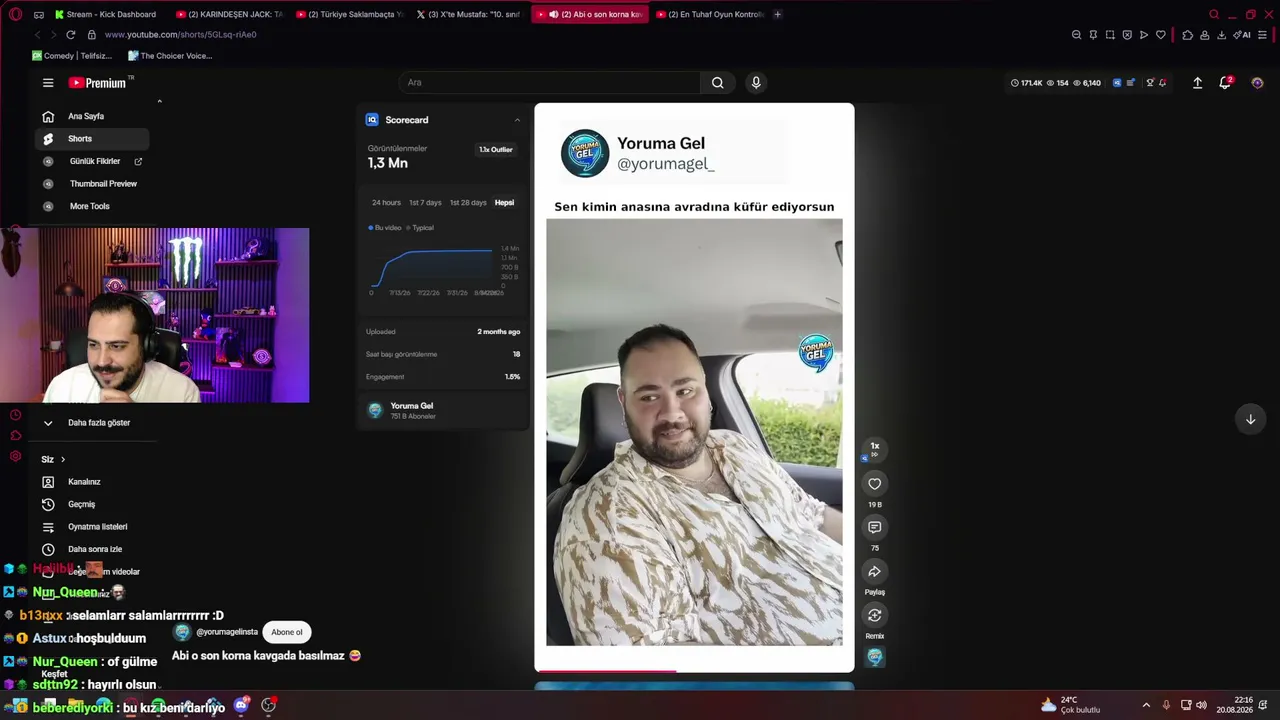The height and width of the screenshot is (720, 1280).
Task: Open the taskbar clock and calendar
Action: 1234,705
